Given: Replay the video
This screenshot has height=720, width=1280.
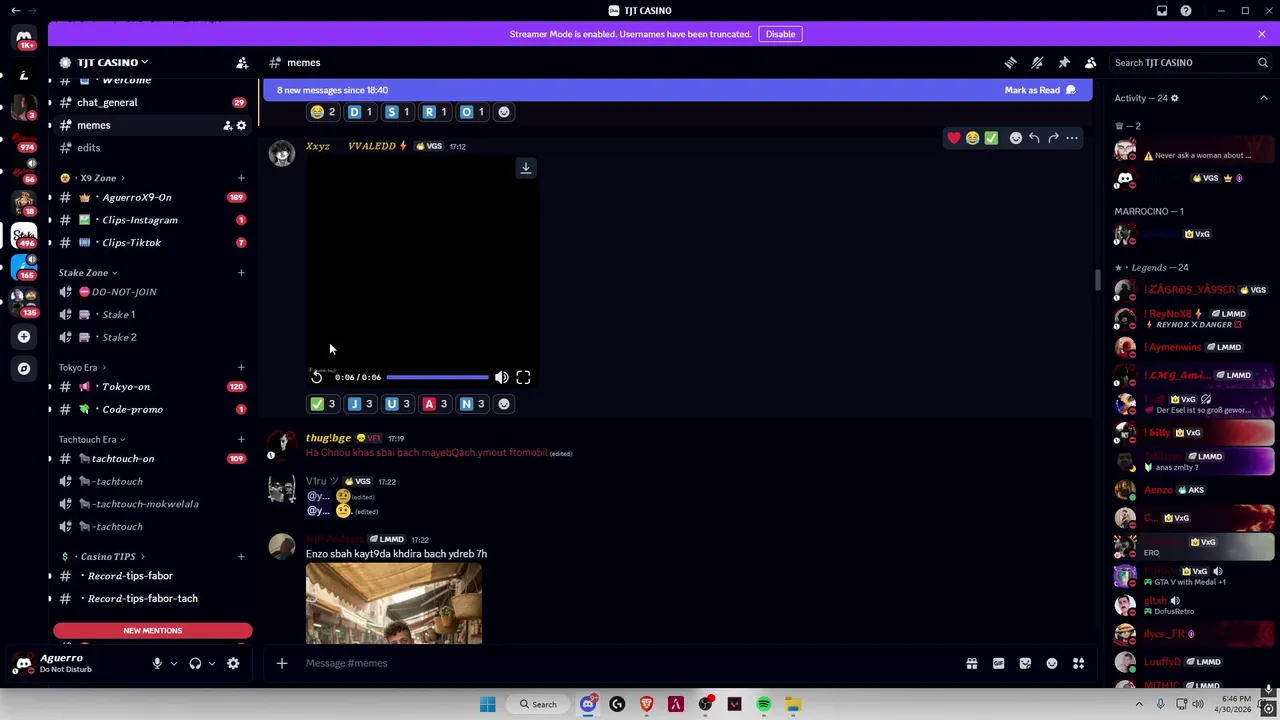Looking at the screenshot, I should (316, 377).
